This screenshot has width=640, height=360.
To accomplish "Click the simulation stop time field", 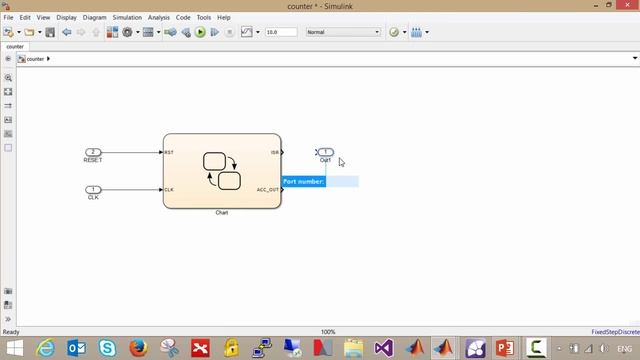I will tap(281, 32).
